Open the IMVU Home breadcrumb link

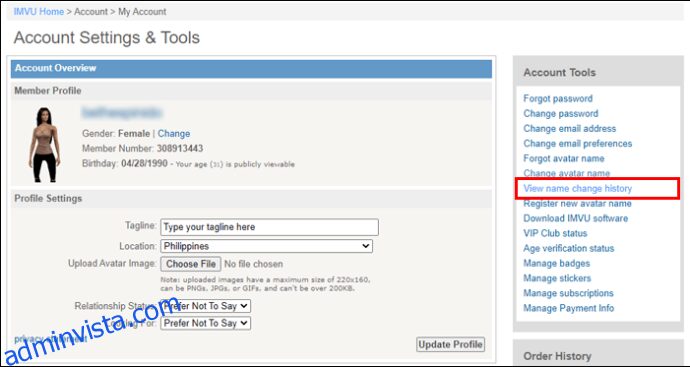tap(39, 12)
